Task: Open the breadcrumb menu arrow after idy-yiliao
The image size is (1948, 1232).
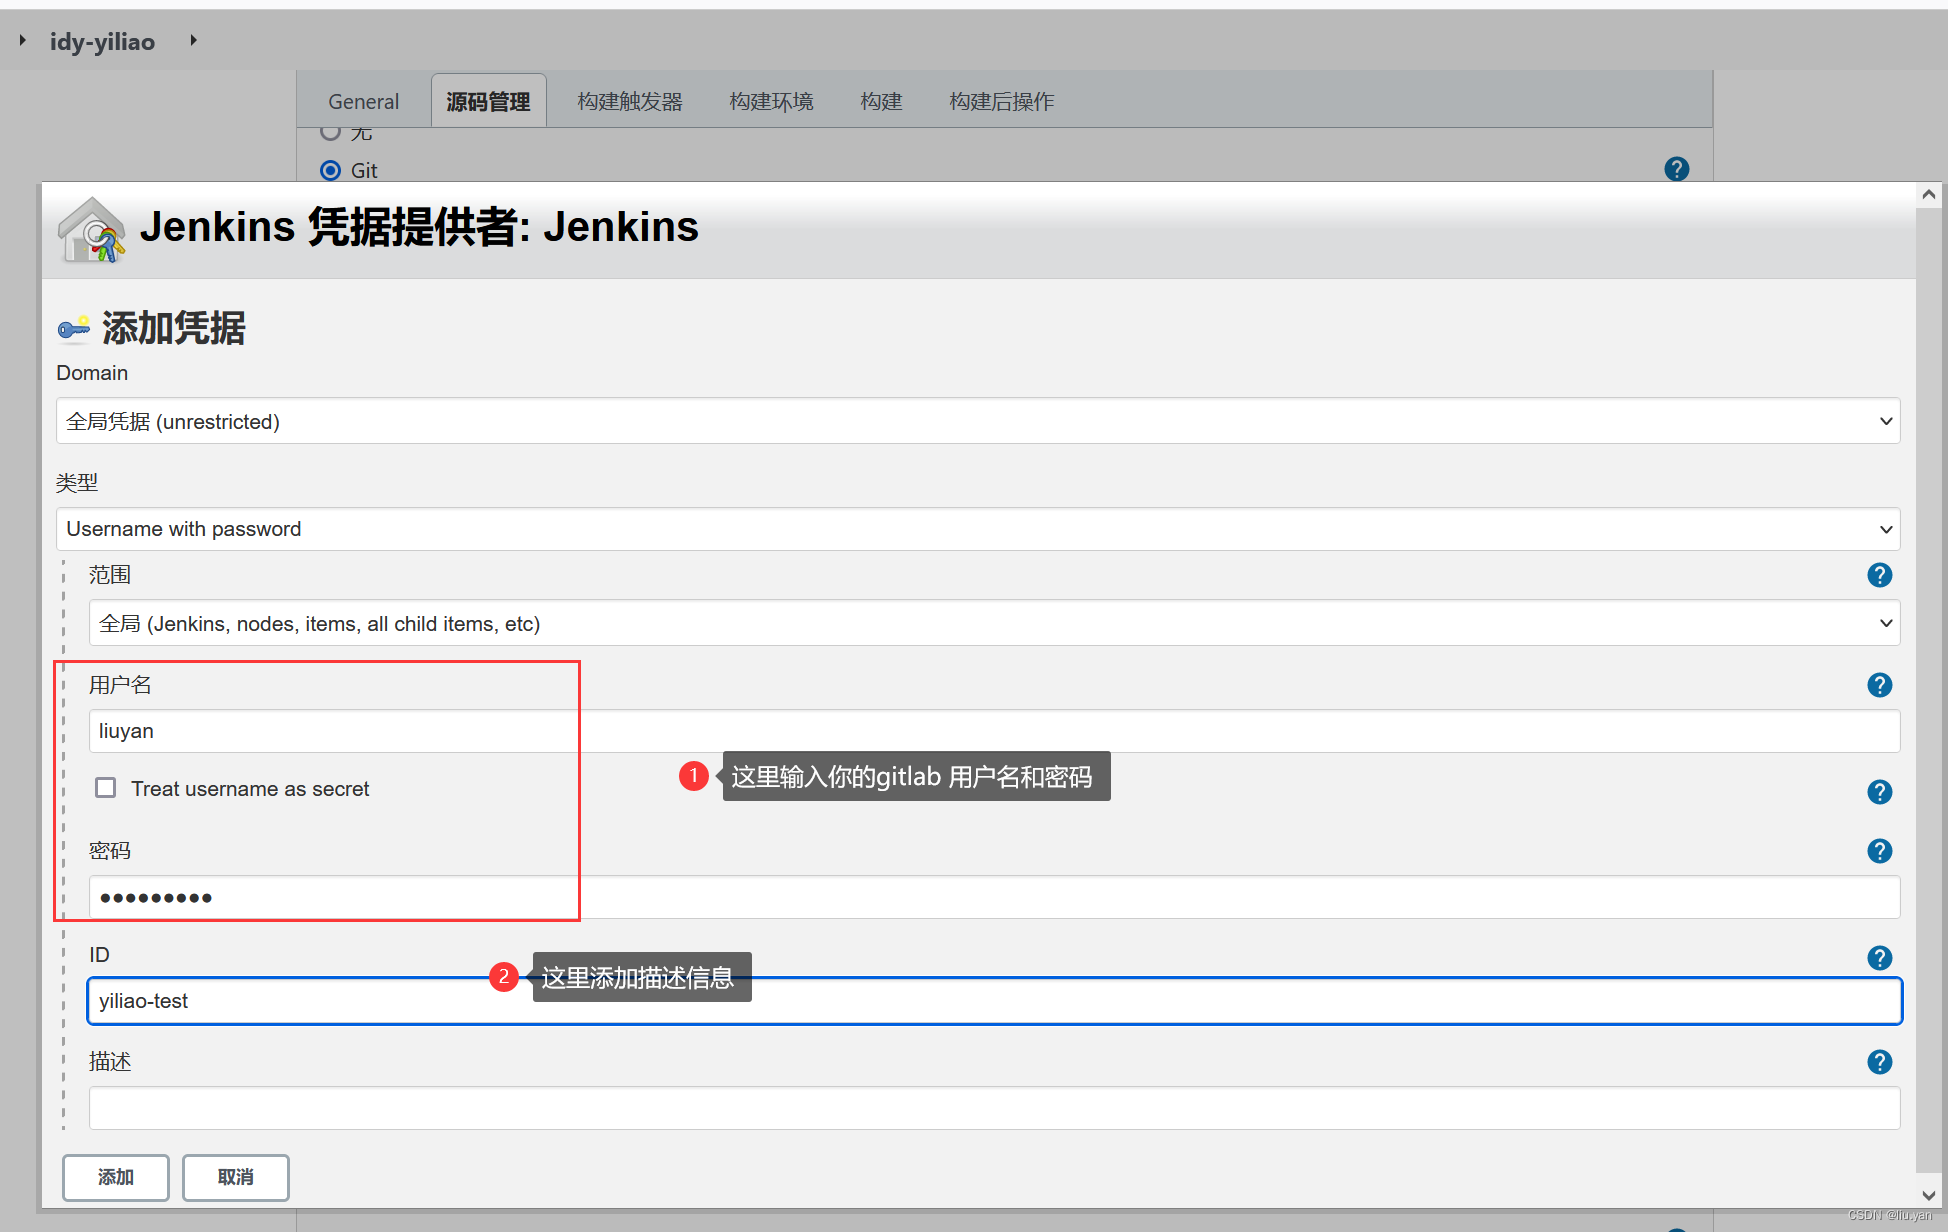Action: click(193, 40)
